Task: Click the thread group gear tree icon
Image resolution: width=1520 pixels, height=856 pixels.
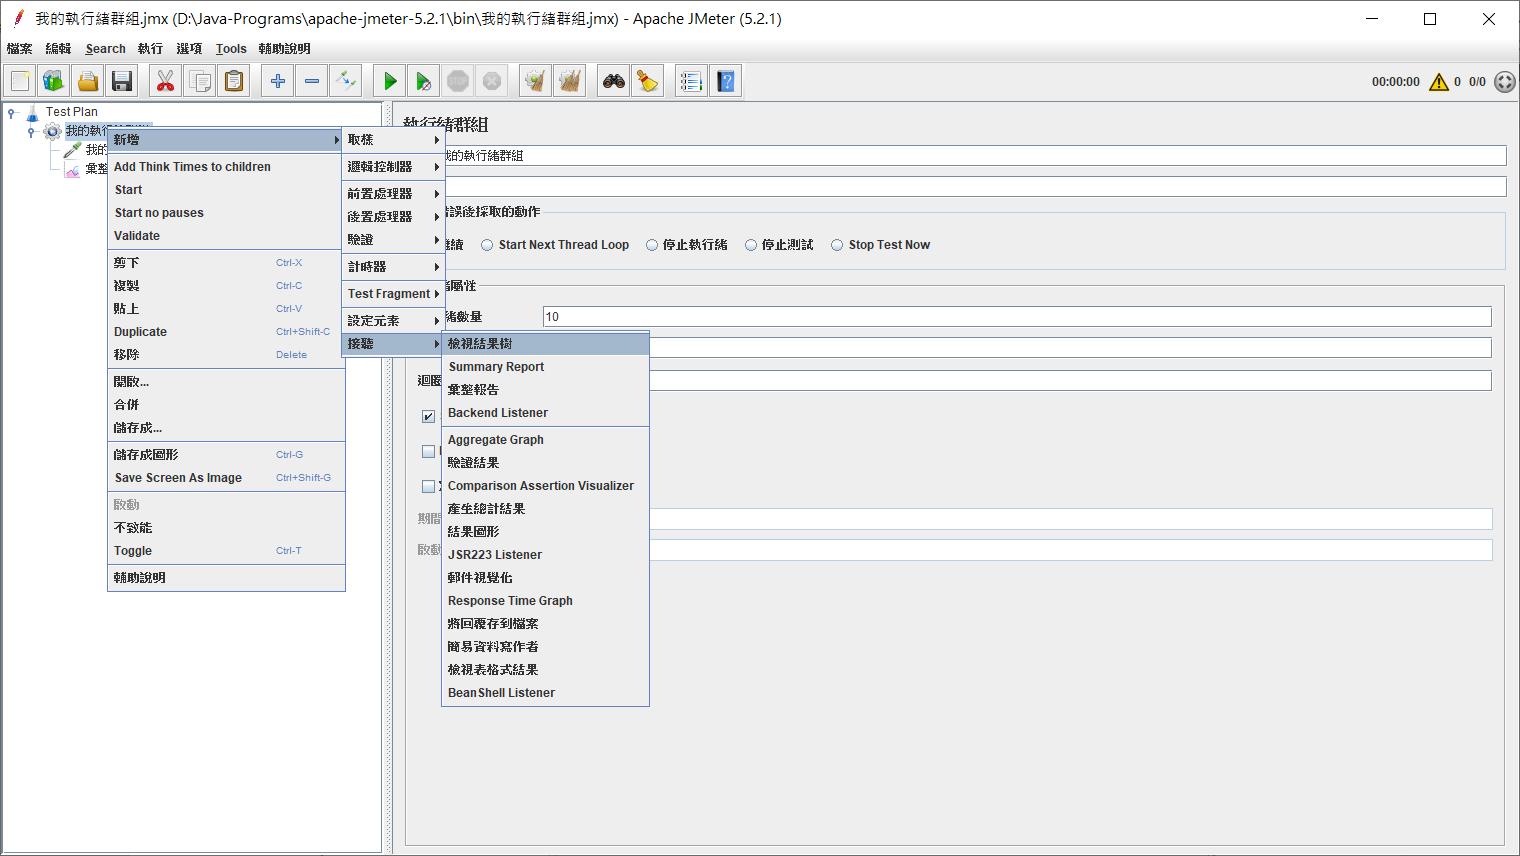Action: pos(52,131)
